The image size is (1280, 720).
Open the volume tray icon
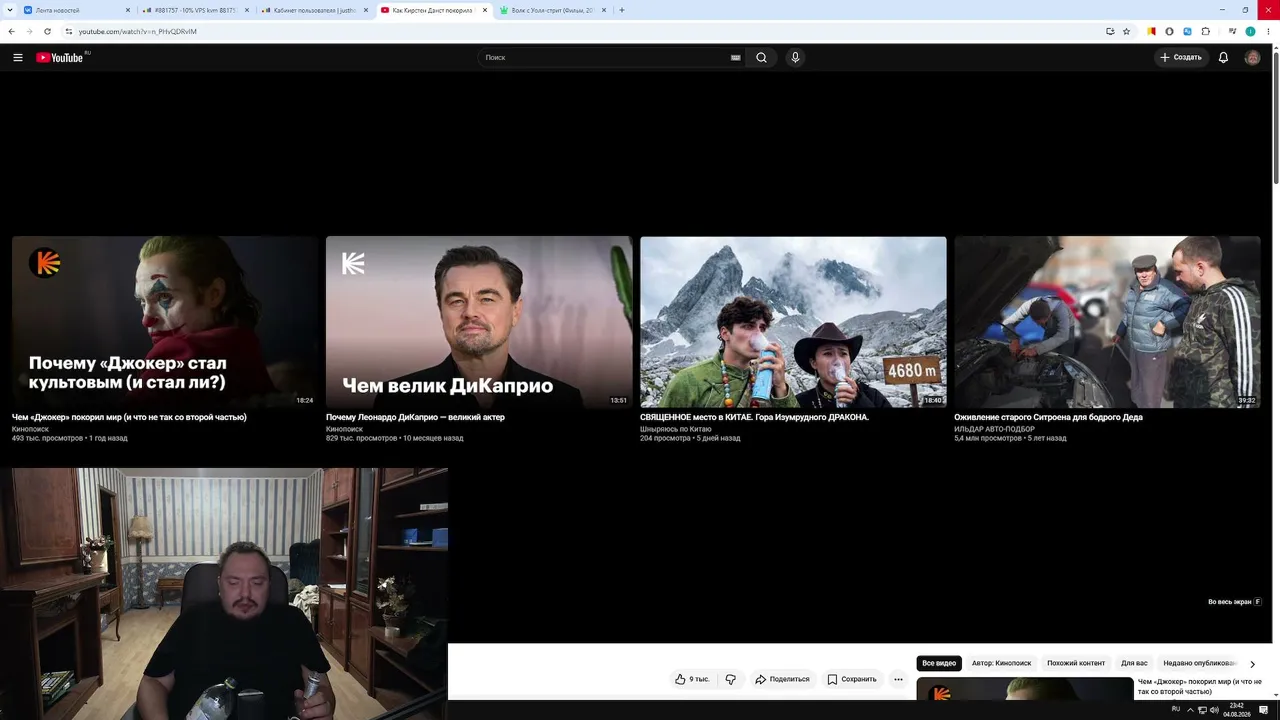[x=1214, y=710]
